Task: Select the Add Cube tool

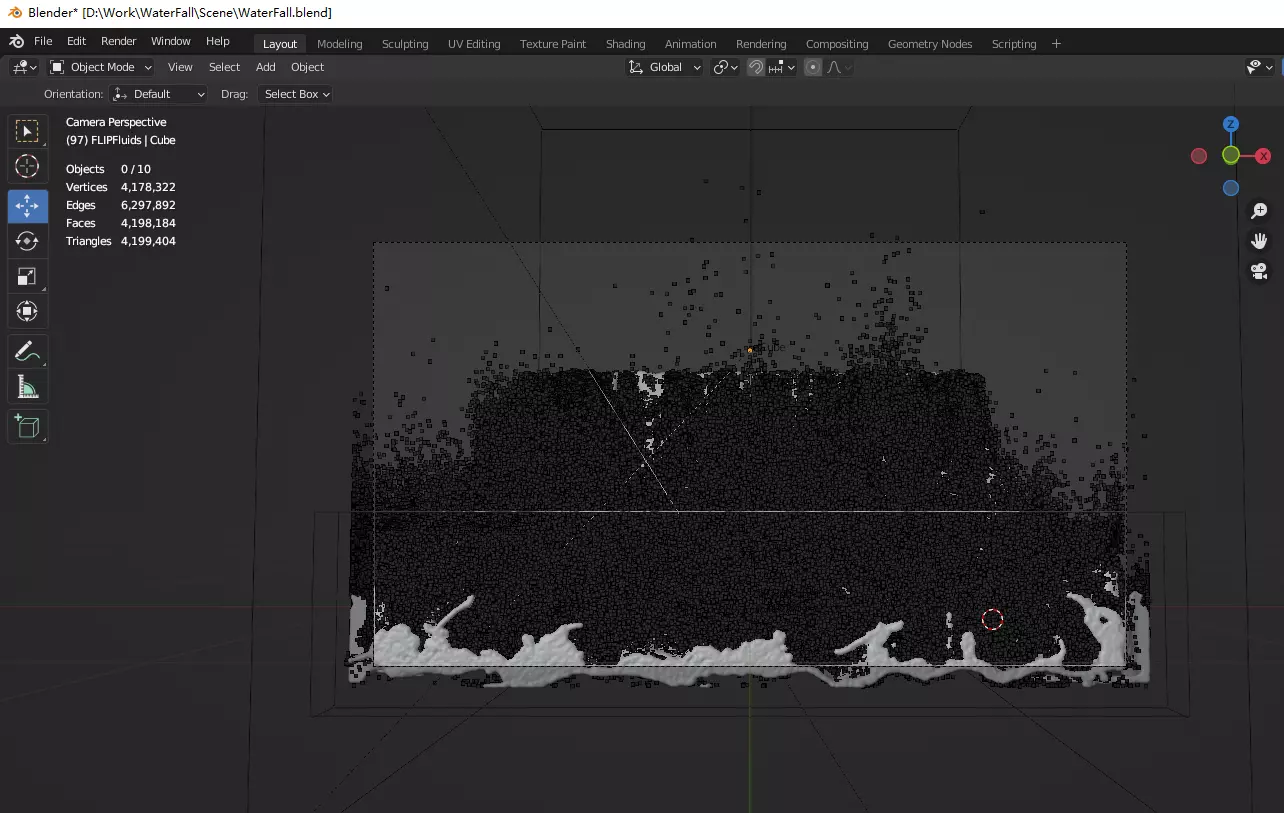Action: (27, 426)
